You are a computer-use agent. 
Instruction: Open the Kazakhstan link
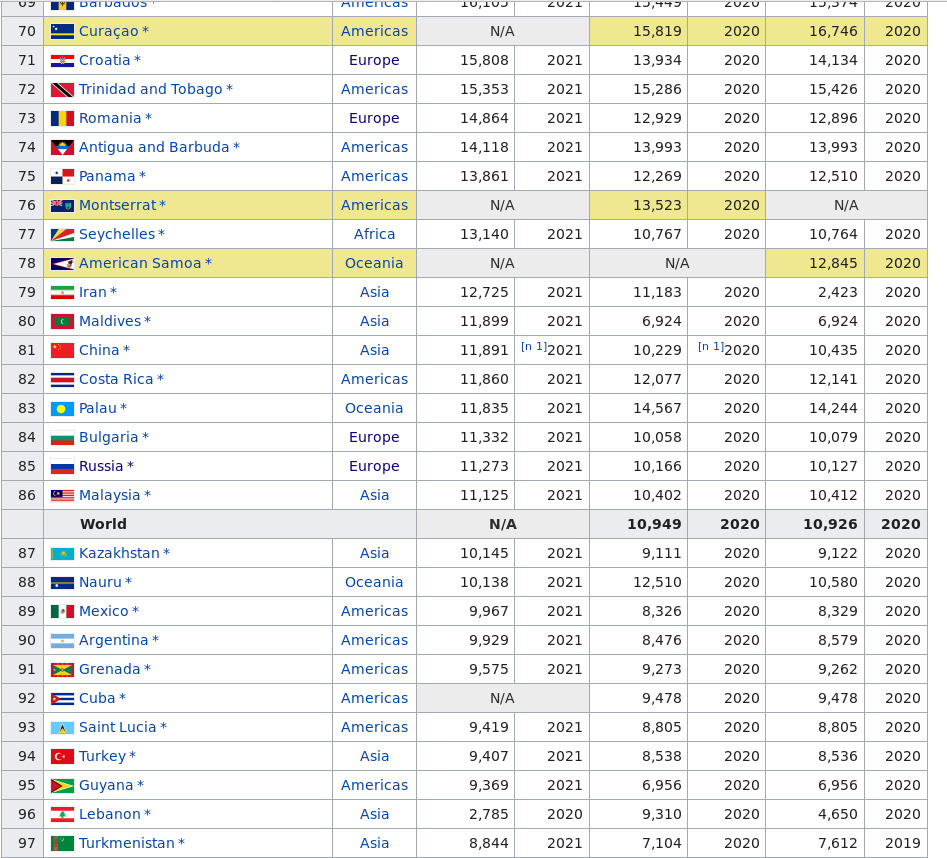coord(120,553)
